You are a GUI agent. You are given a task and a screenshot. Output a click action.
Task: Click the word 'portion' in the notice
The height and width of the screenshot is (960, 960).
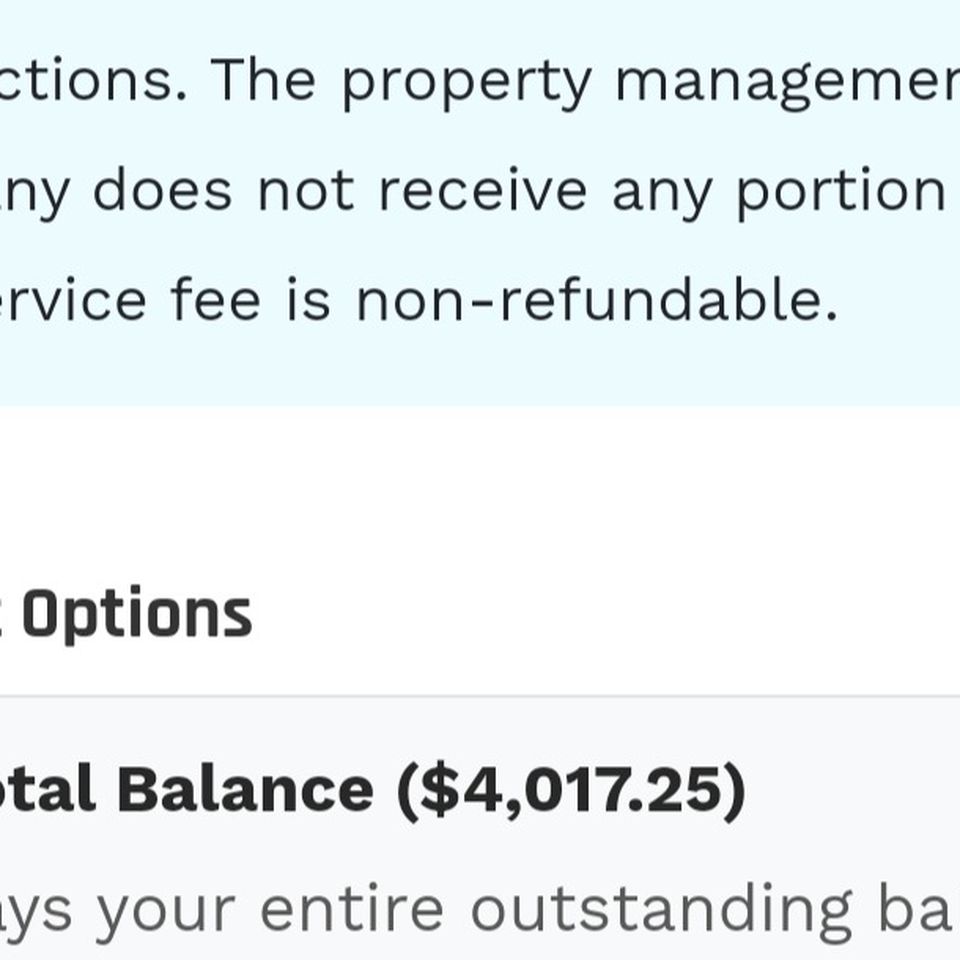pos(841,192)
